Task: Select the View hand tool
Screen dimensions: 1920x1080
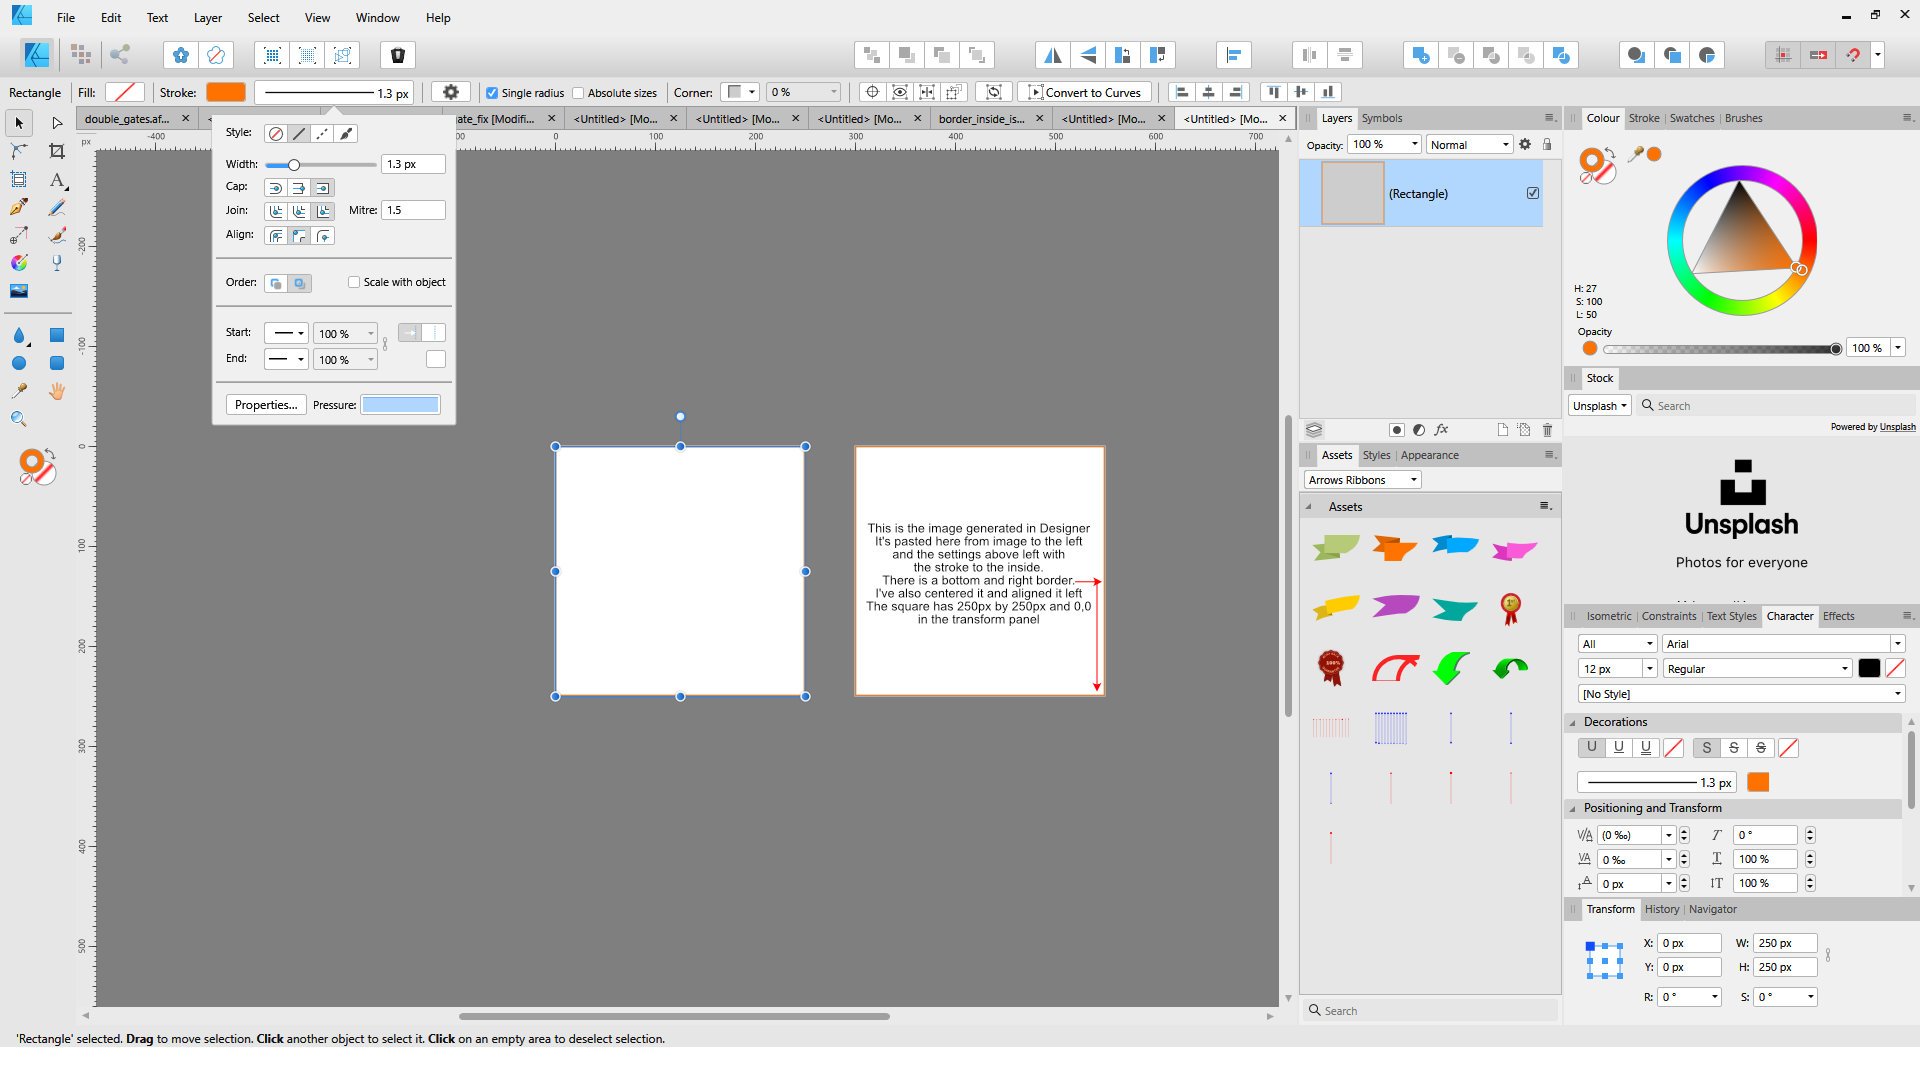Action: click(57, 391)
